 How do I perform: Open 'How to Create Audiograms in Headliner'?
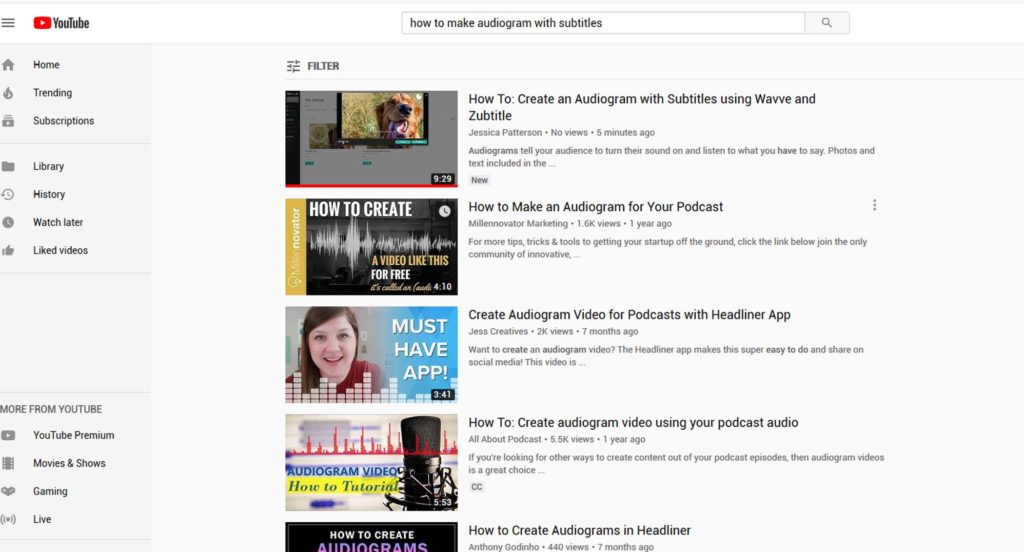point(579,530)
